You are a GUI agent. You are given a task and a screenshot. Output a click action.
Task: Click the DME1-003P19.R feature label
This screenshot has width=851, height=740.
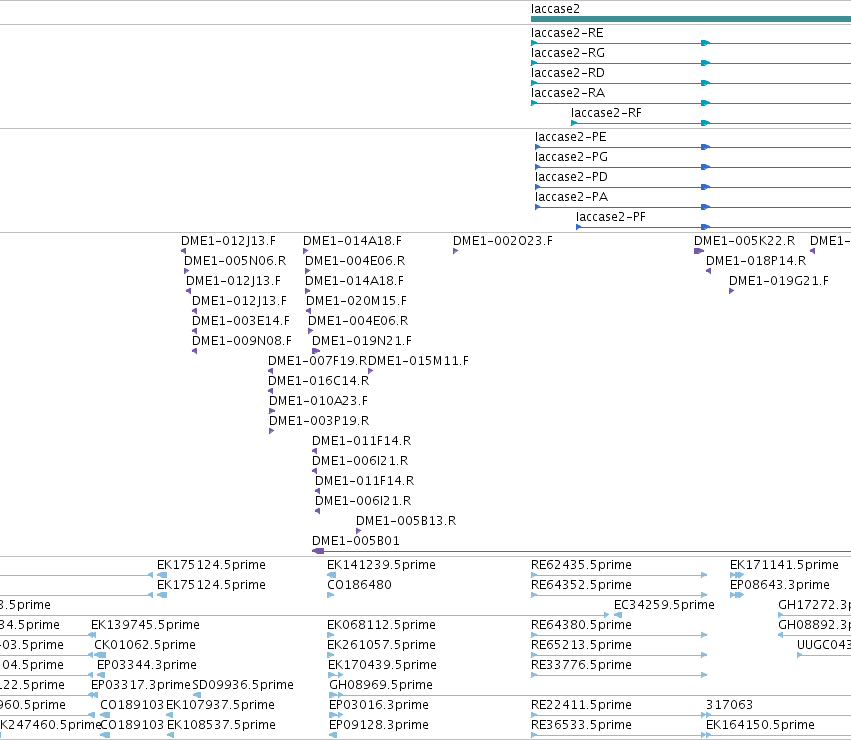[x=319, y=421]
